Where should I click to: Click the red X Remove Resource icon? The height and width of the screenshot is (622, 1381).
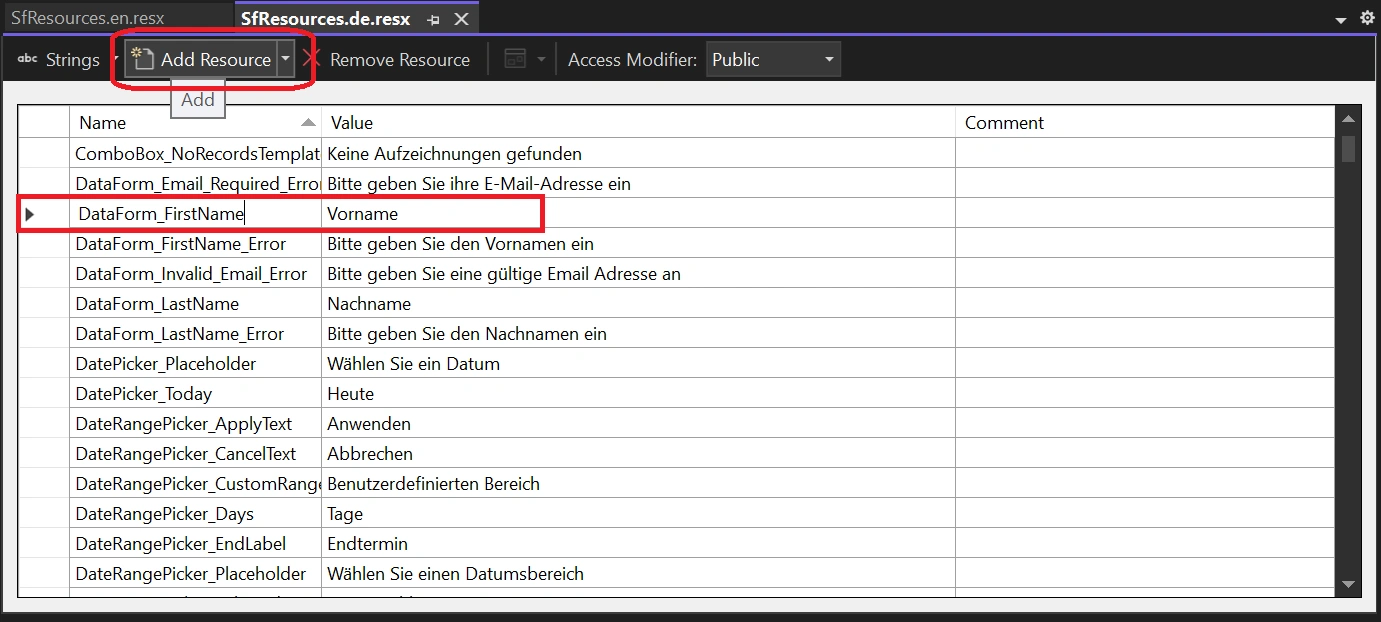(x=311, y=60)
